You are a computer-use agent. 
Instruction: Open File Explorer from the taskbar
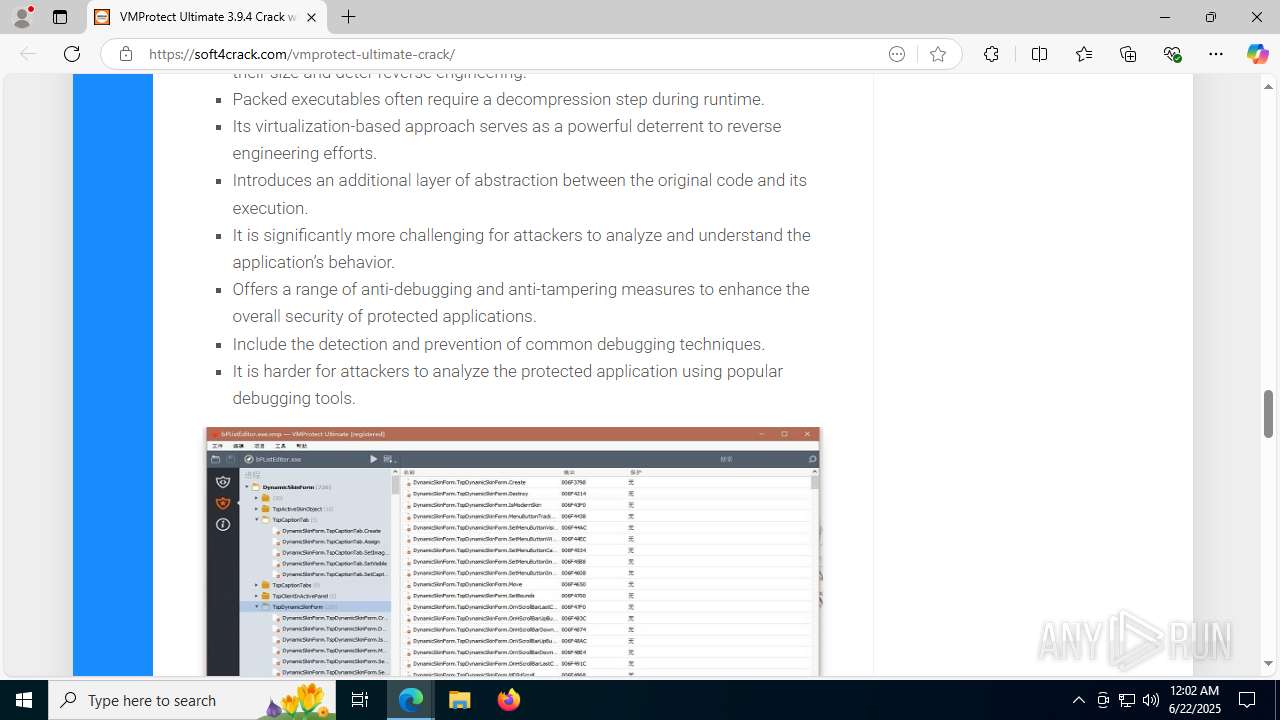(x=459, y=700)
